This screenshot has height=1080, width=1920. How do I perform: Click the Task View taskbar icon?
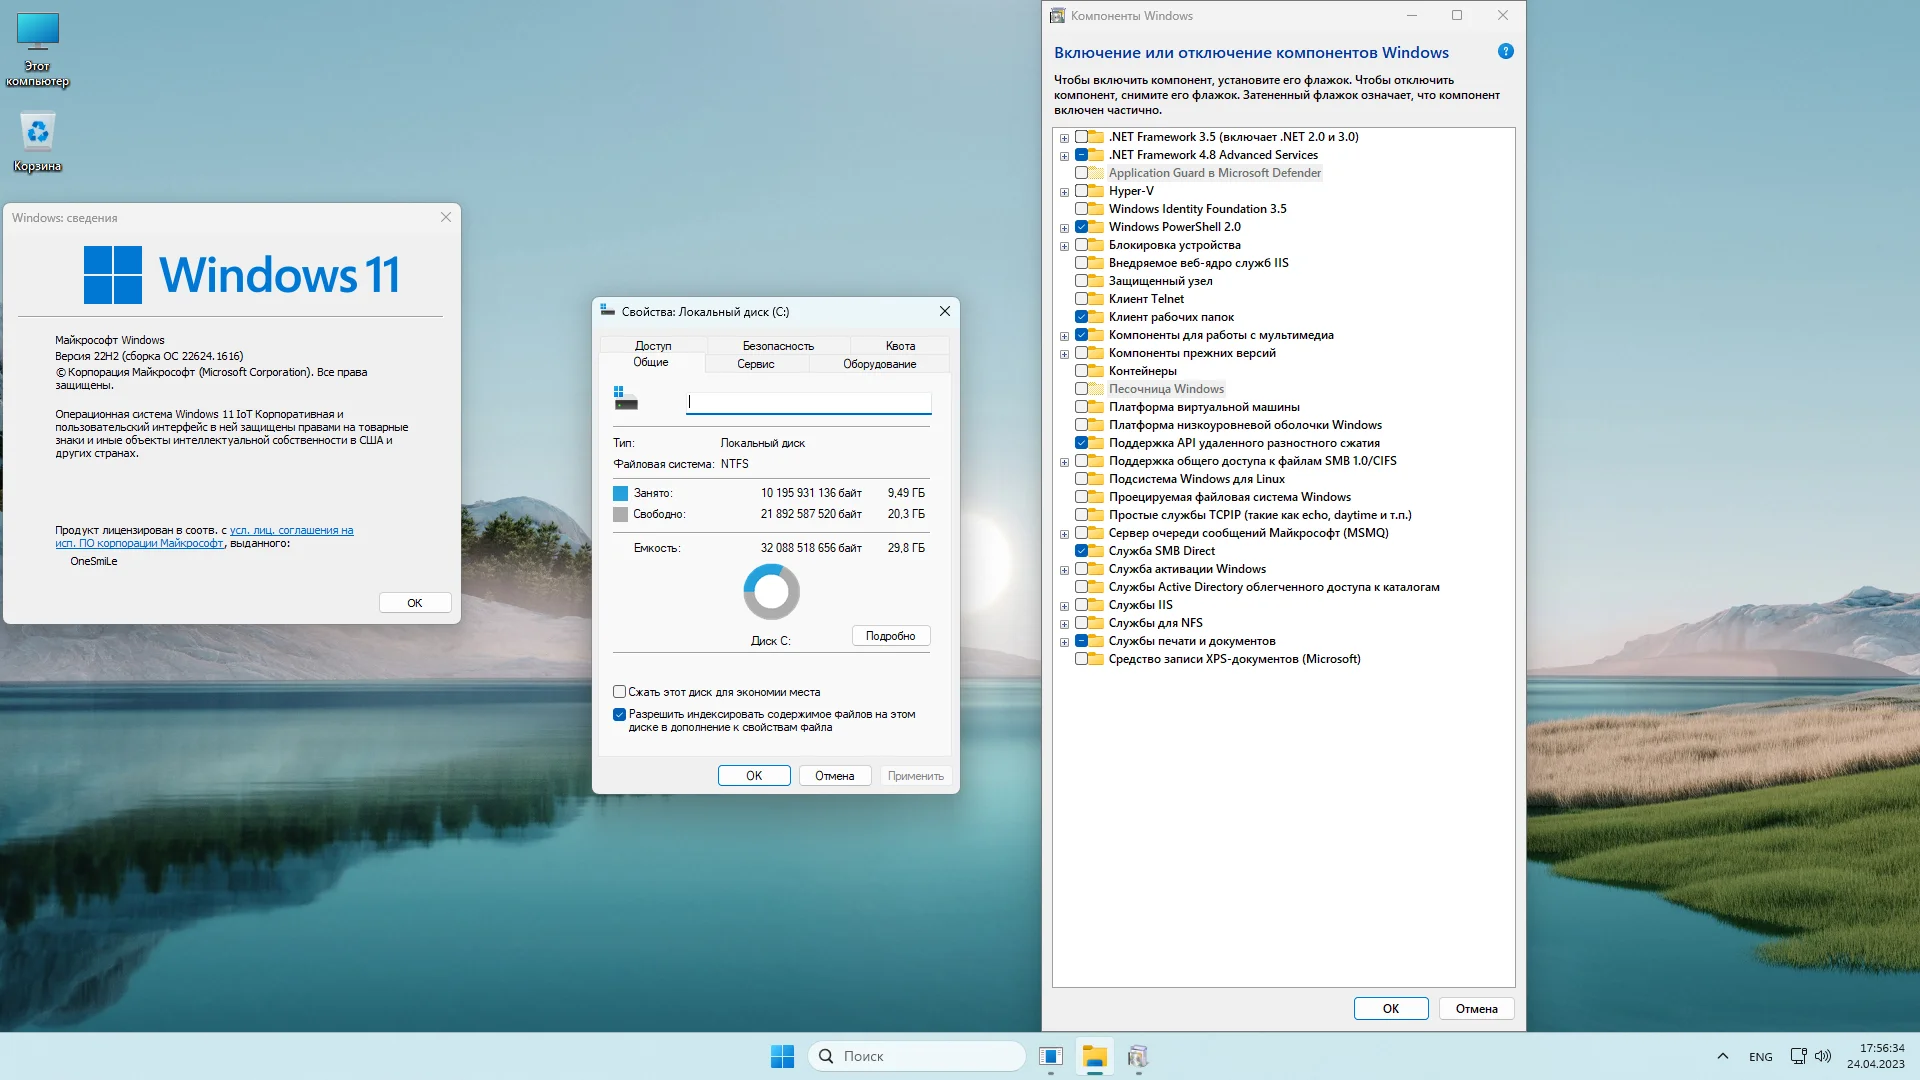(1050, 1056)
